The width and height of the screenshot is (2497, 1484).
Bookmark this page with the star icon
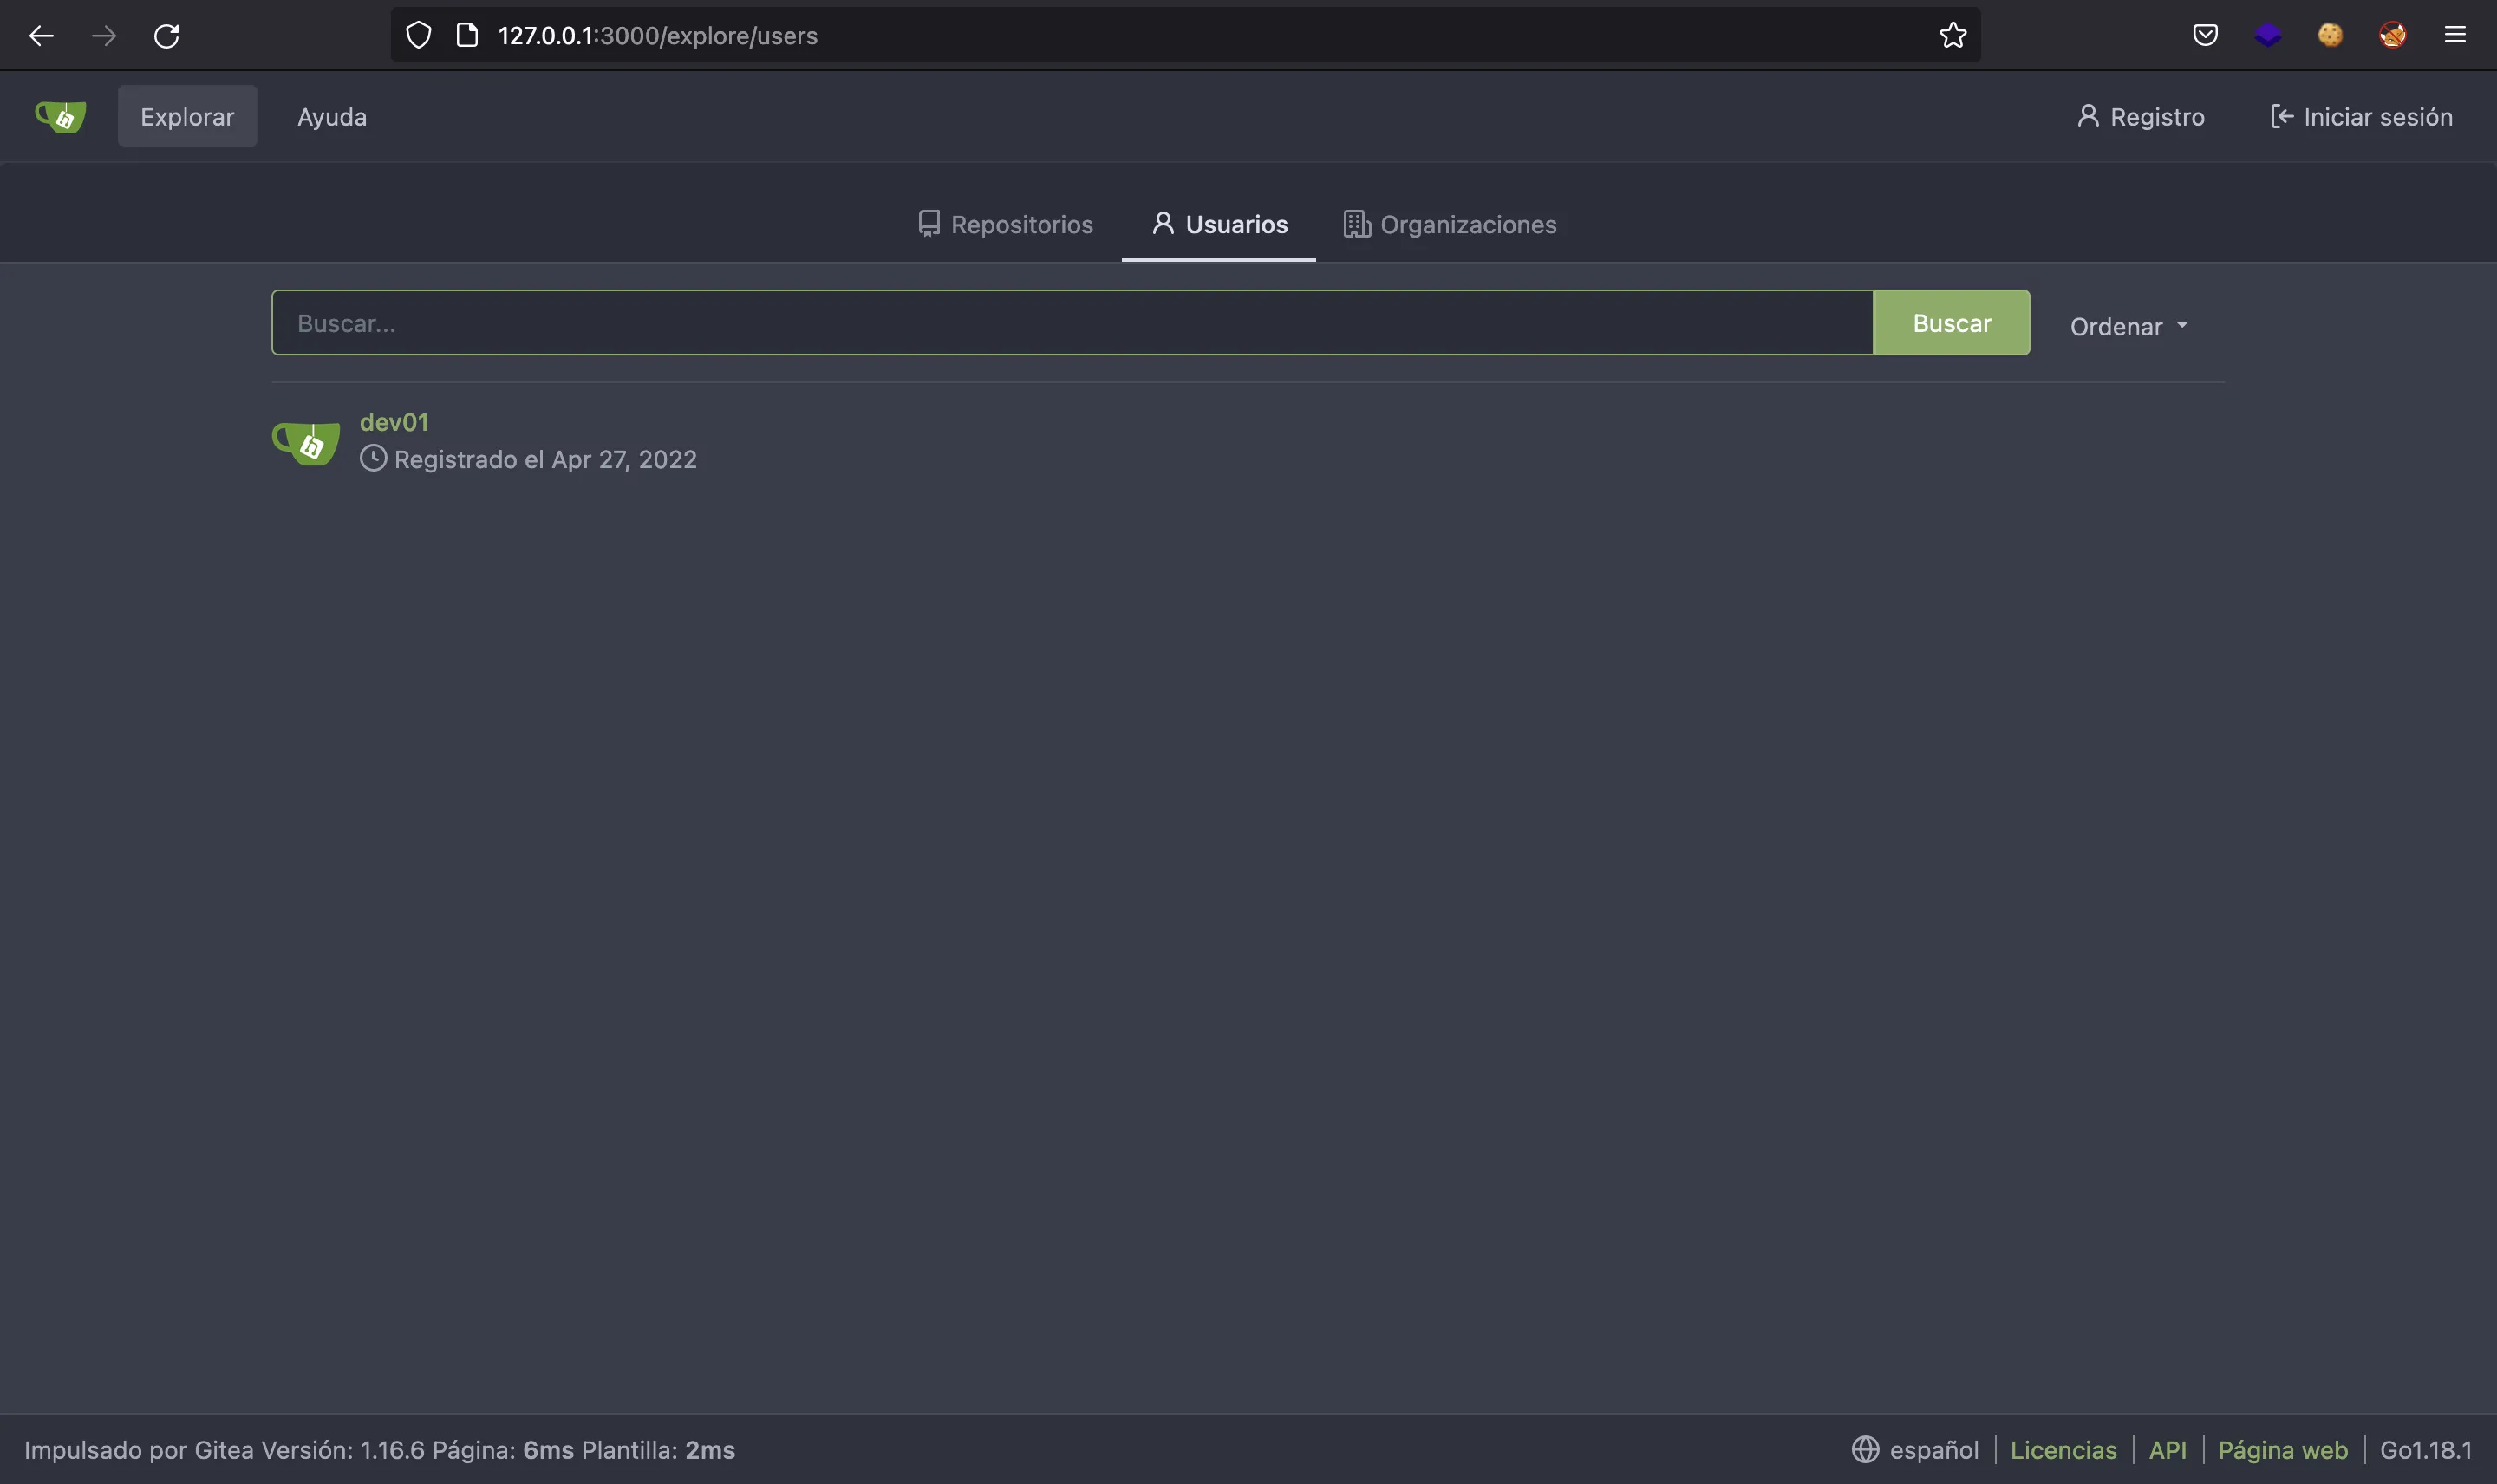pos(1953,36)
